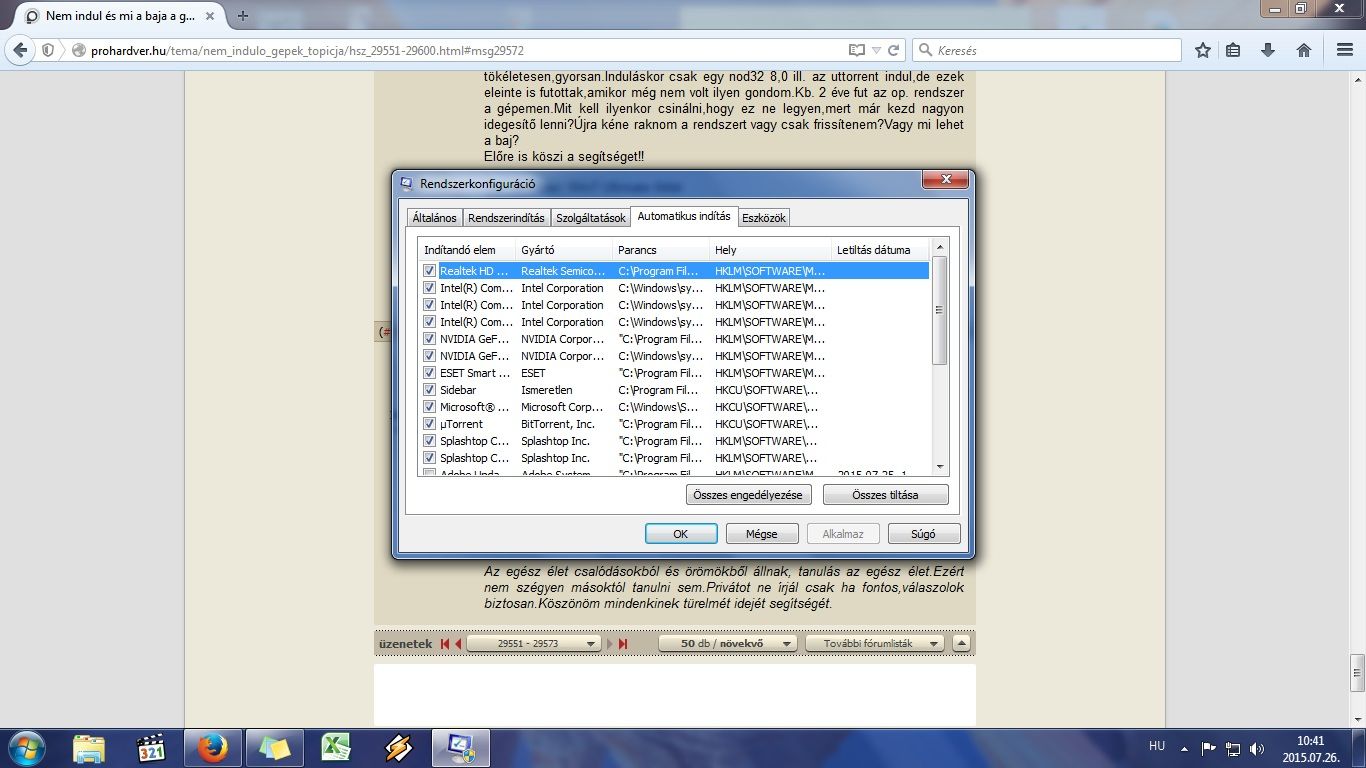Show bookmarks list icon
This screenshot has width=1366, height=768.
click(1234, 50)
